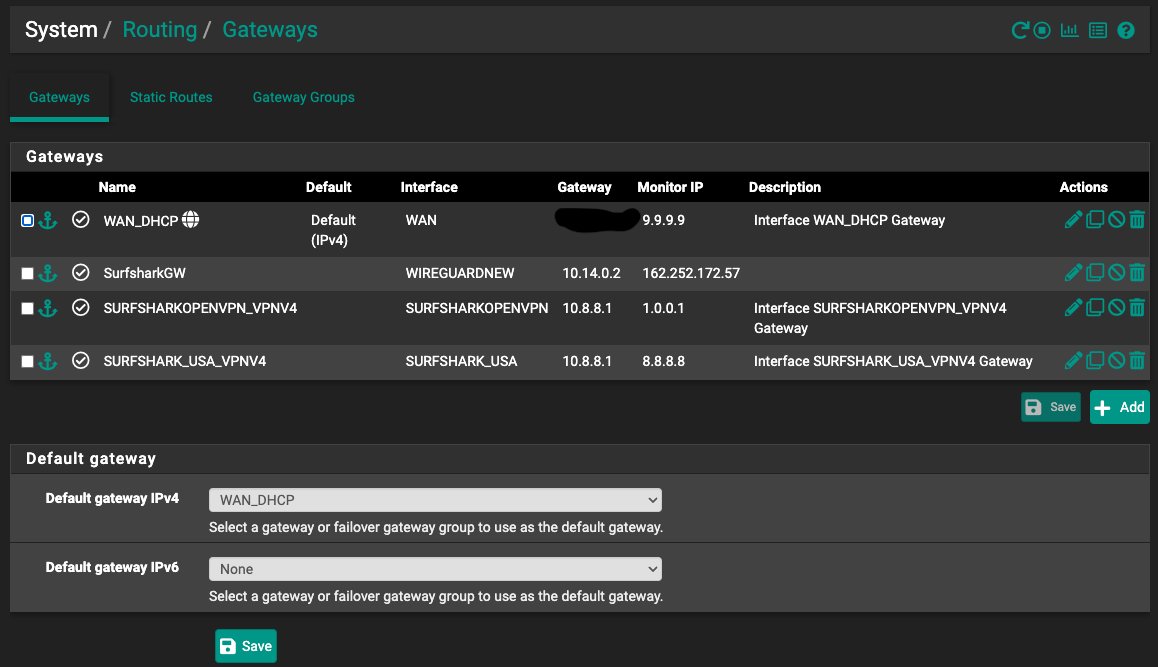The height and width of the screenshot is (667, 1158).
Task: Click the status check icon for SurfsharkGW
Action: tap(80, 273)
